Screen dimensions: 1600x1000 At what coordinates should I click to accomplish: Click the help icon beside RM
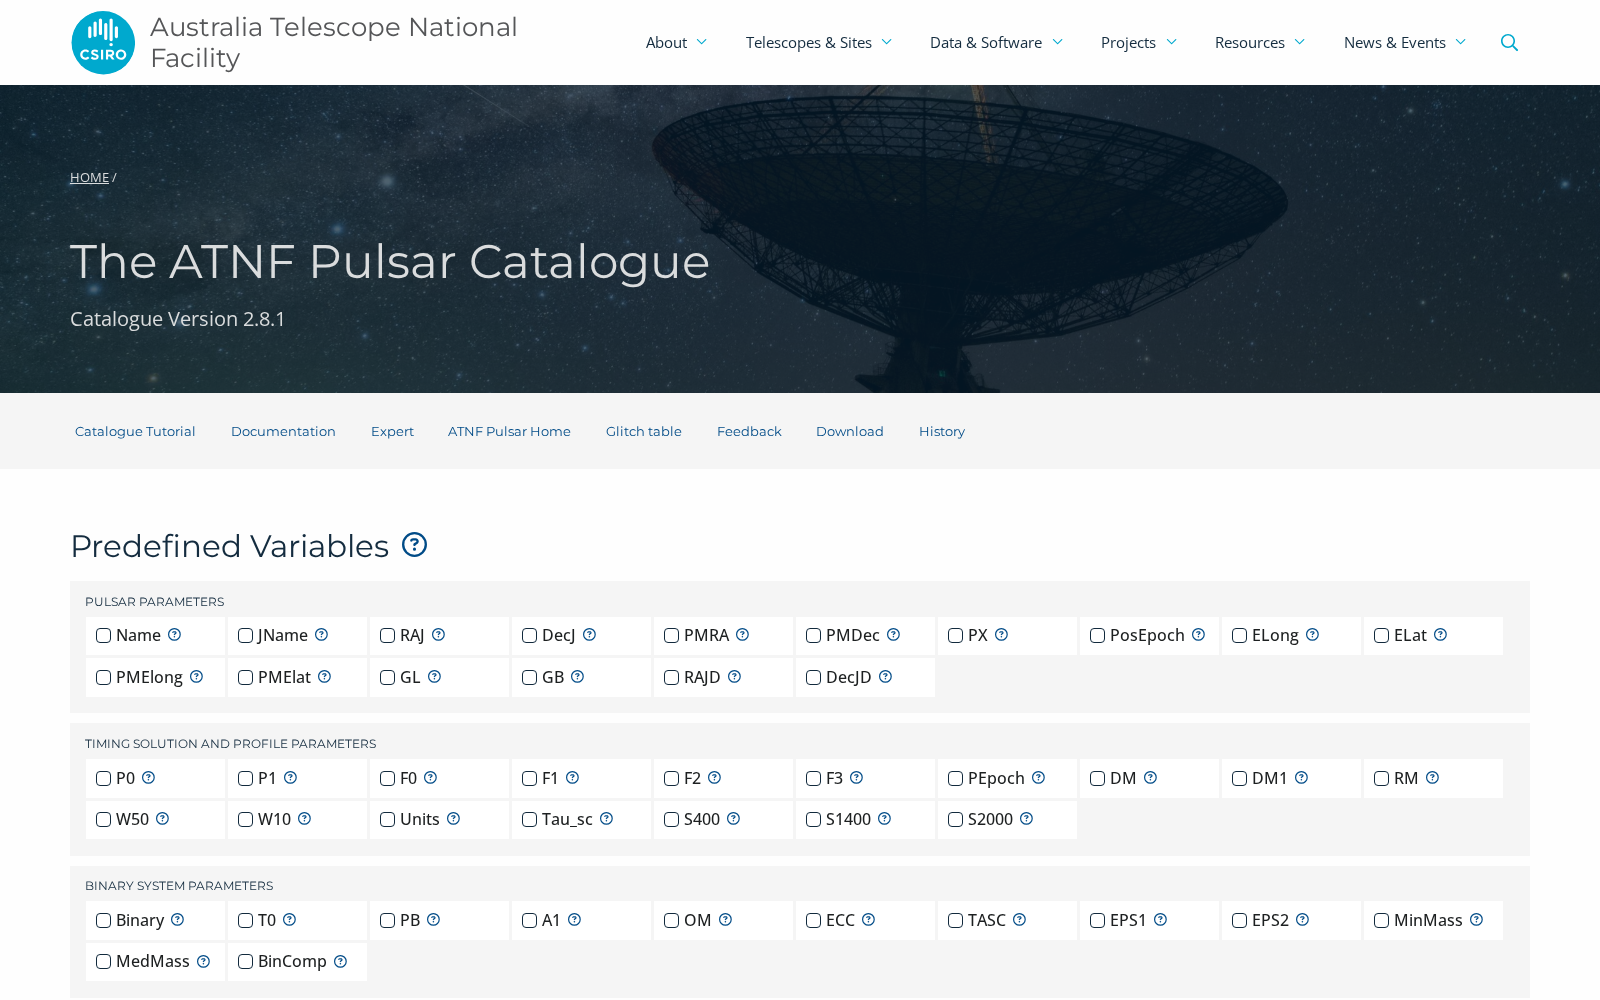tap(1432, 778)
